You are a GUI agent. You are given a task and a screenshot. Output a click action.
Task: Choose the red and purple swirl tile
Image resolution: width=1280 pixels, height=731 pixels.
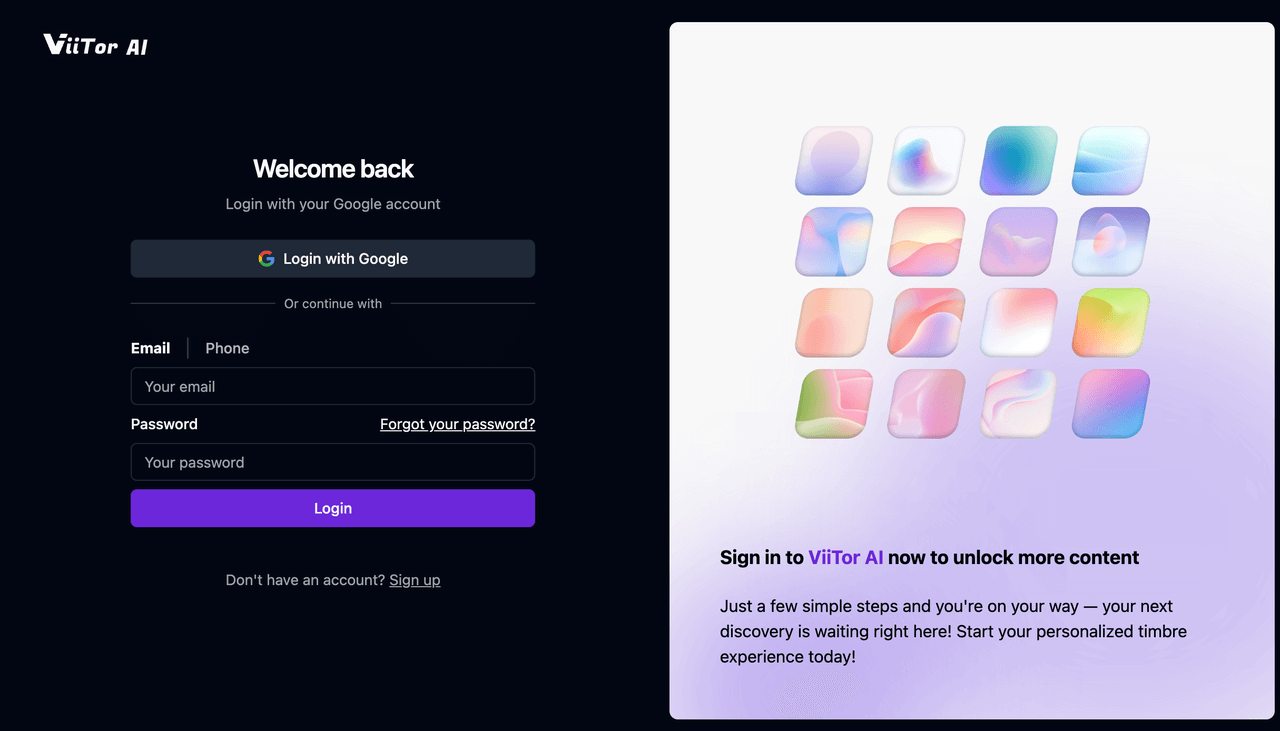click(x=926, y=322)
